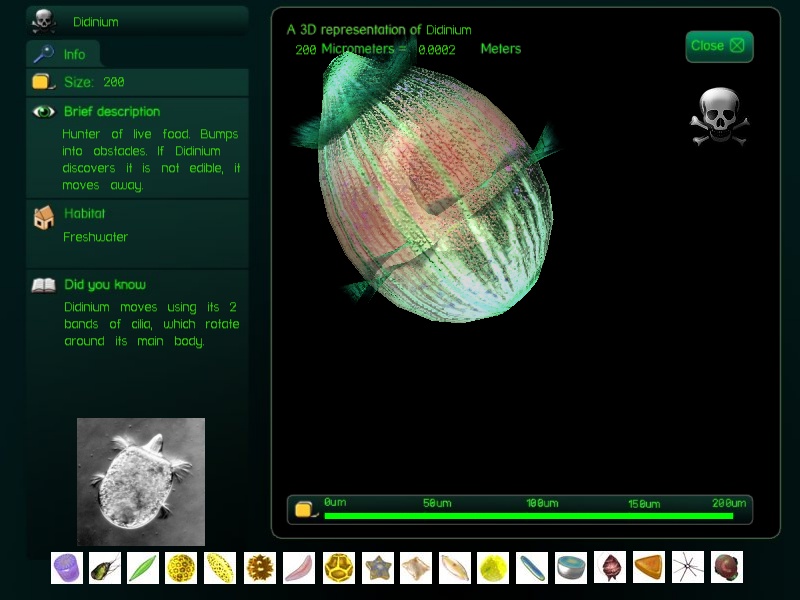Open the Didinium microscope photo
The image size is (800, 600).
coord(141,482)
